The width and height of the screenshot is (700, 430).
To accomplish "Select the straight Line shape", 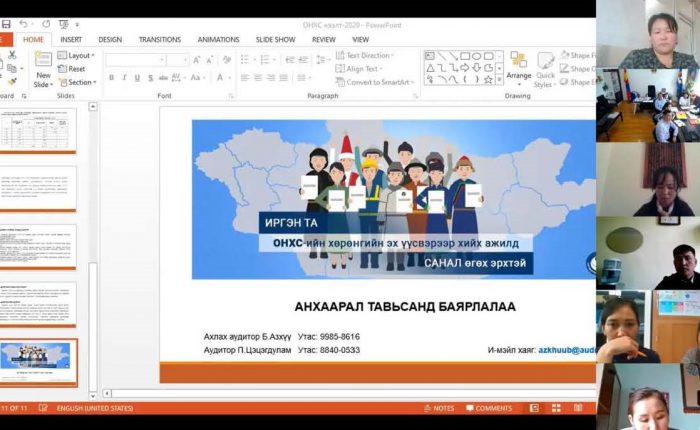I will pyautogui.click(x=442, y=56).
